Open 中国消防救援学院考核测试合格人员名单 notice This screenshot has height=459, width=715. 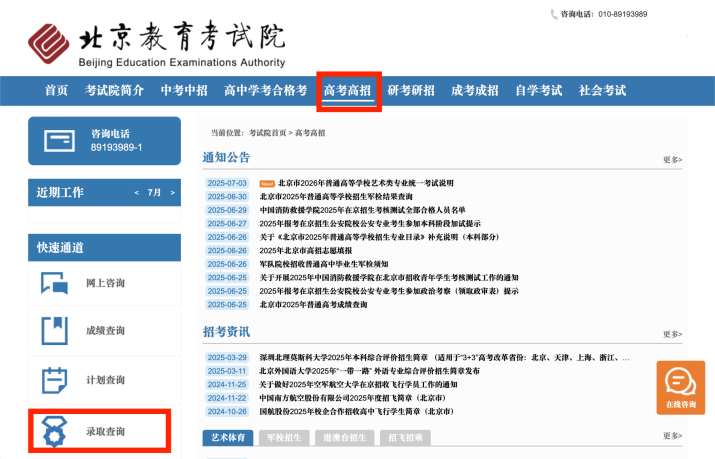click(363, 210)
